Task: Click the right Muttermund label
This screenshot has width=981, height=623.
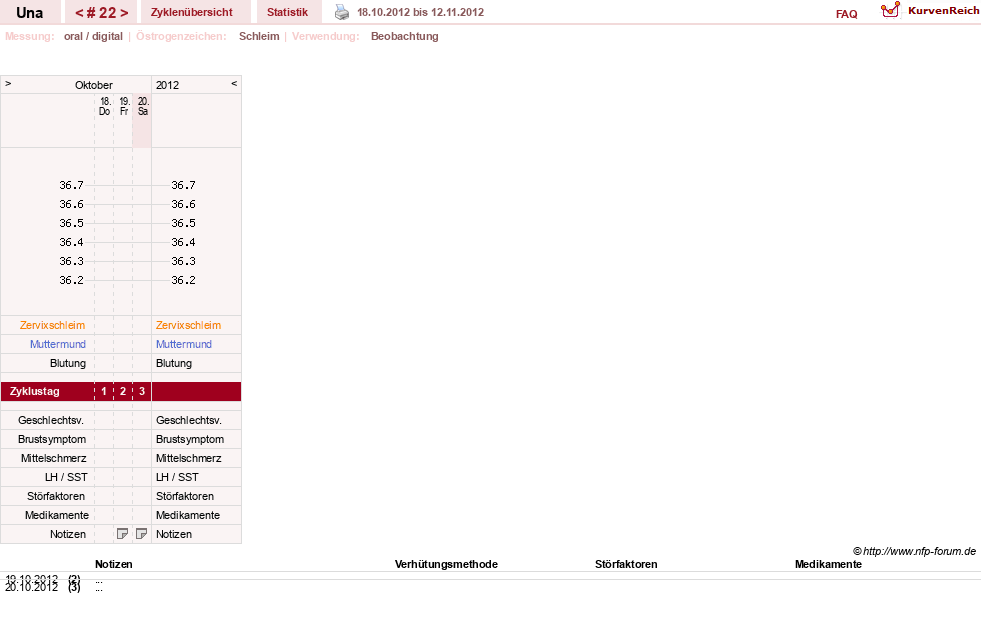Action: click(184, 344)
